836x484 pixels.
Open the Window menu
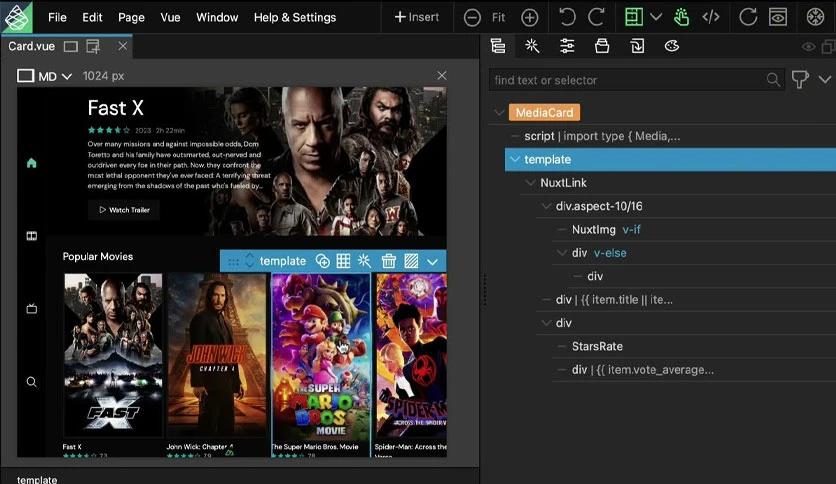pos(217,17)
